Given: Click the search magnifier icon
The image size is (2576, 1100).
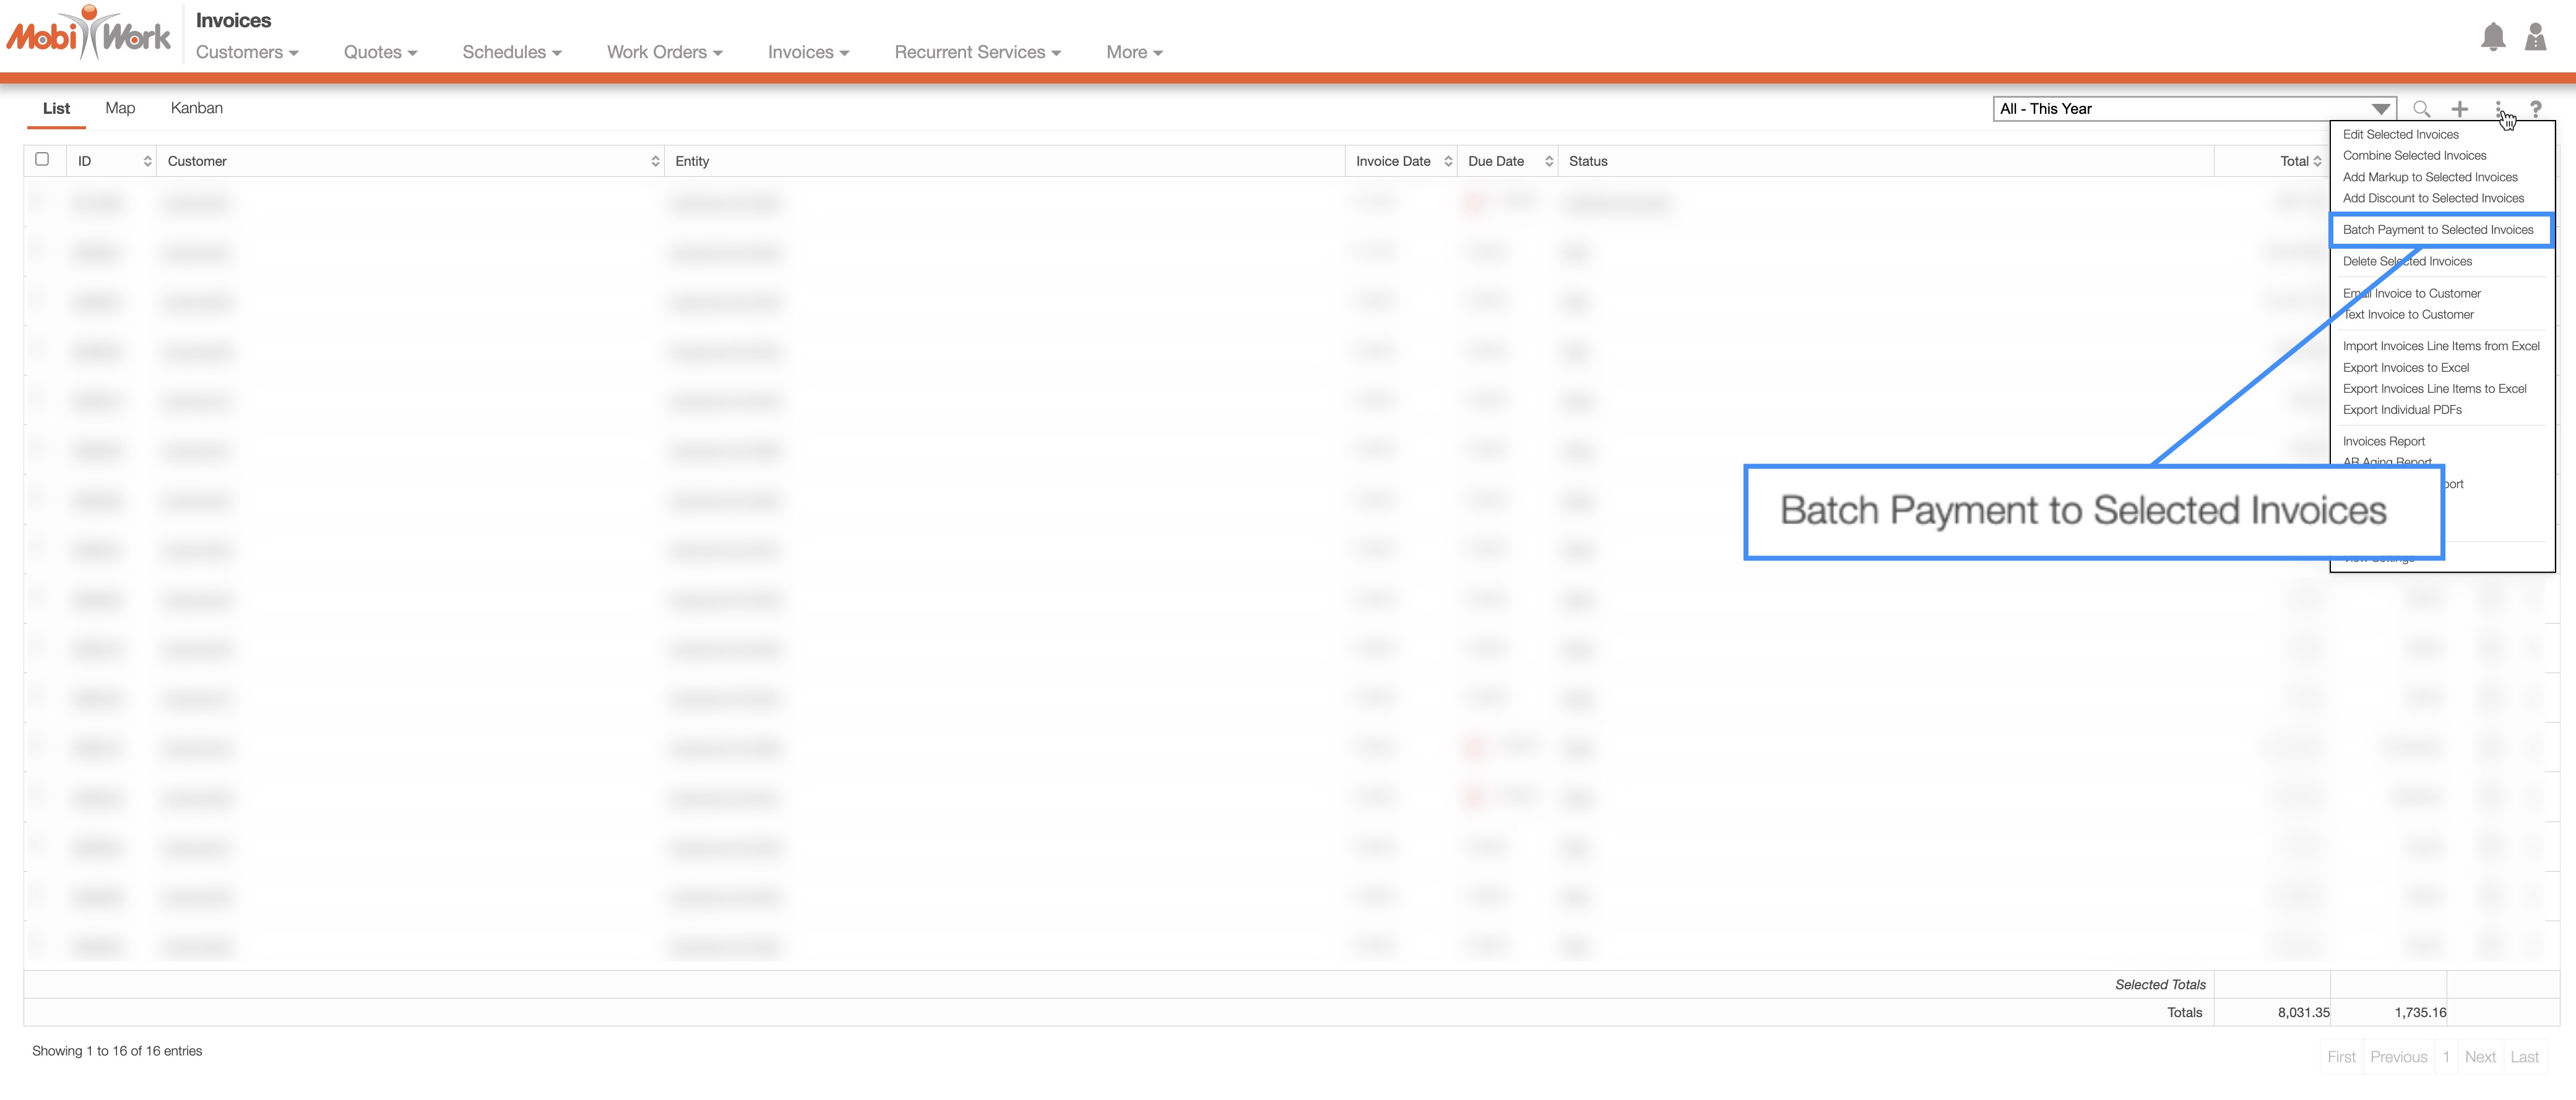Looking at the screenshot, I should pyautogui.click(x=2421, y=109).
